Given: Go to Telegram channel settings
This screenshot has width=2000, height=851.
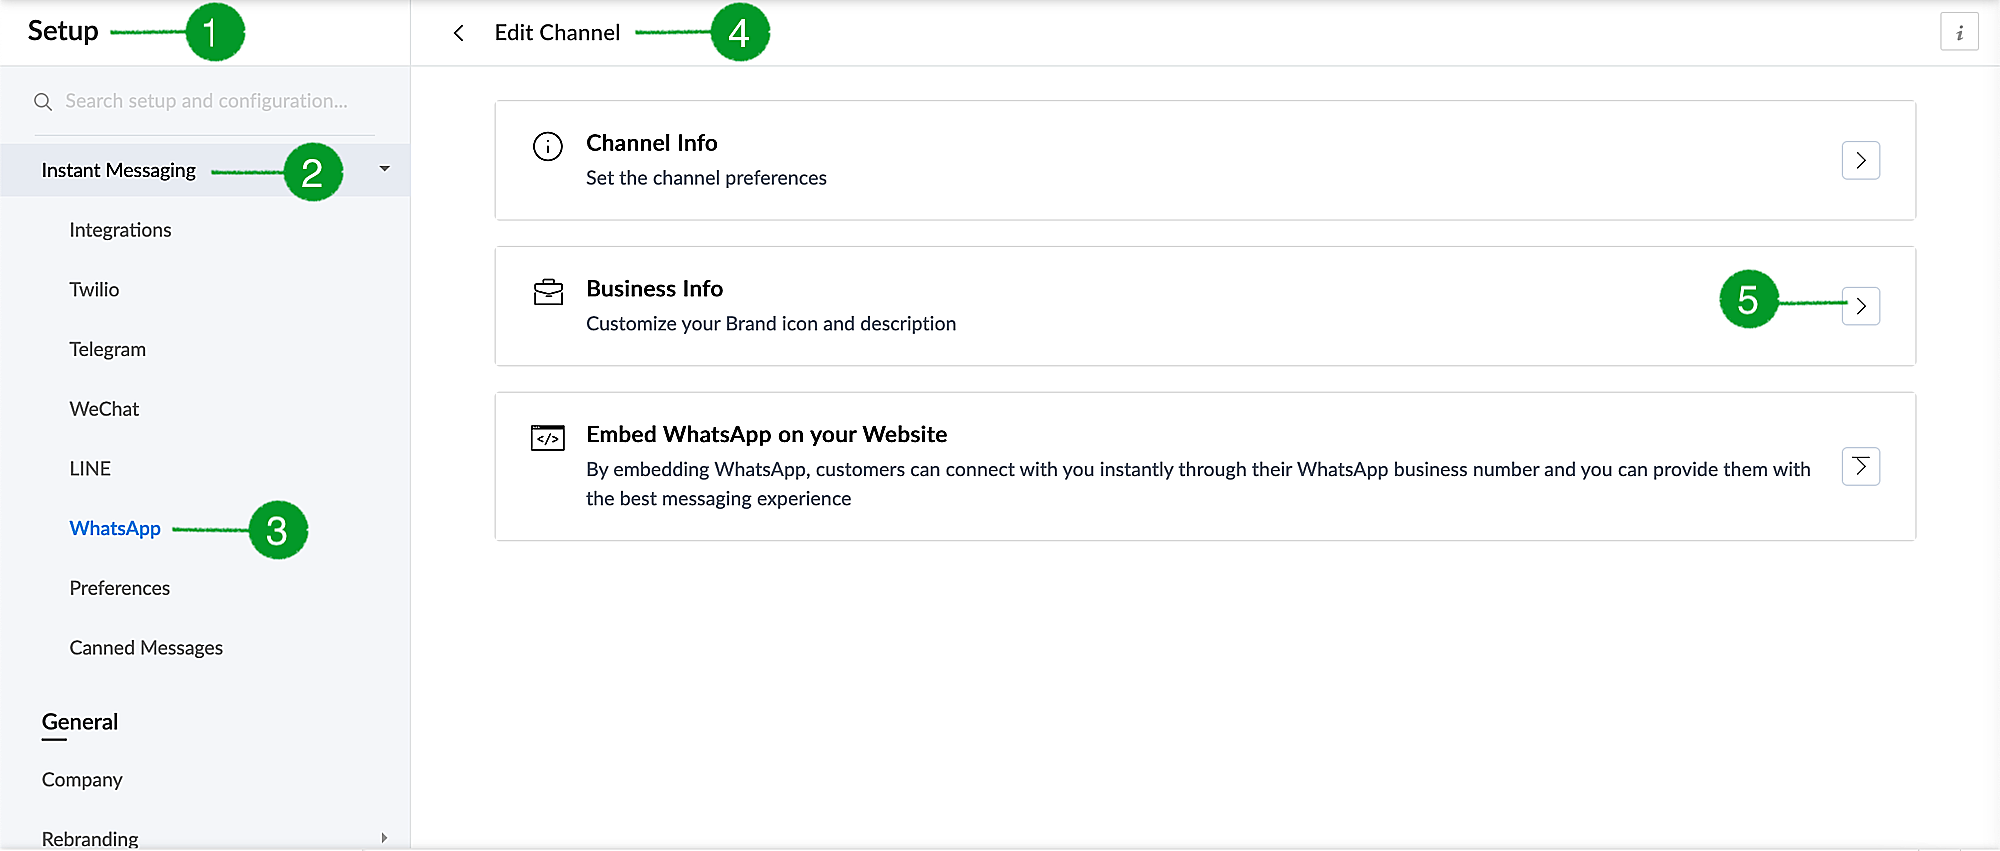Looking at the screenshot, I should tap(107, 350).
